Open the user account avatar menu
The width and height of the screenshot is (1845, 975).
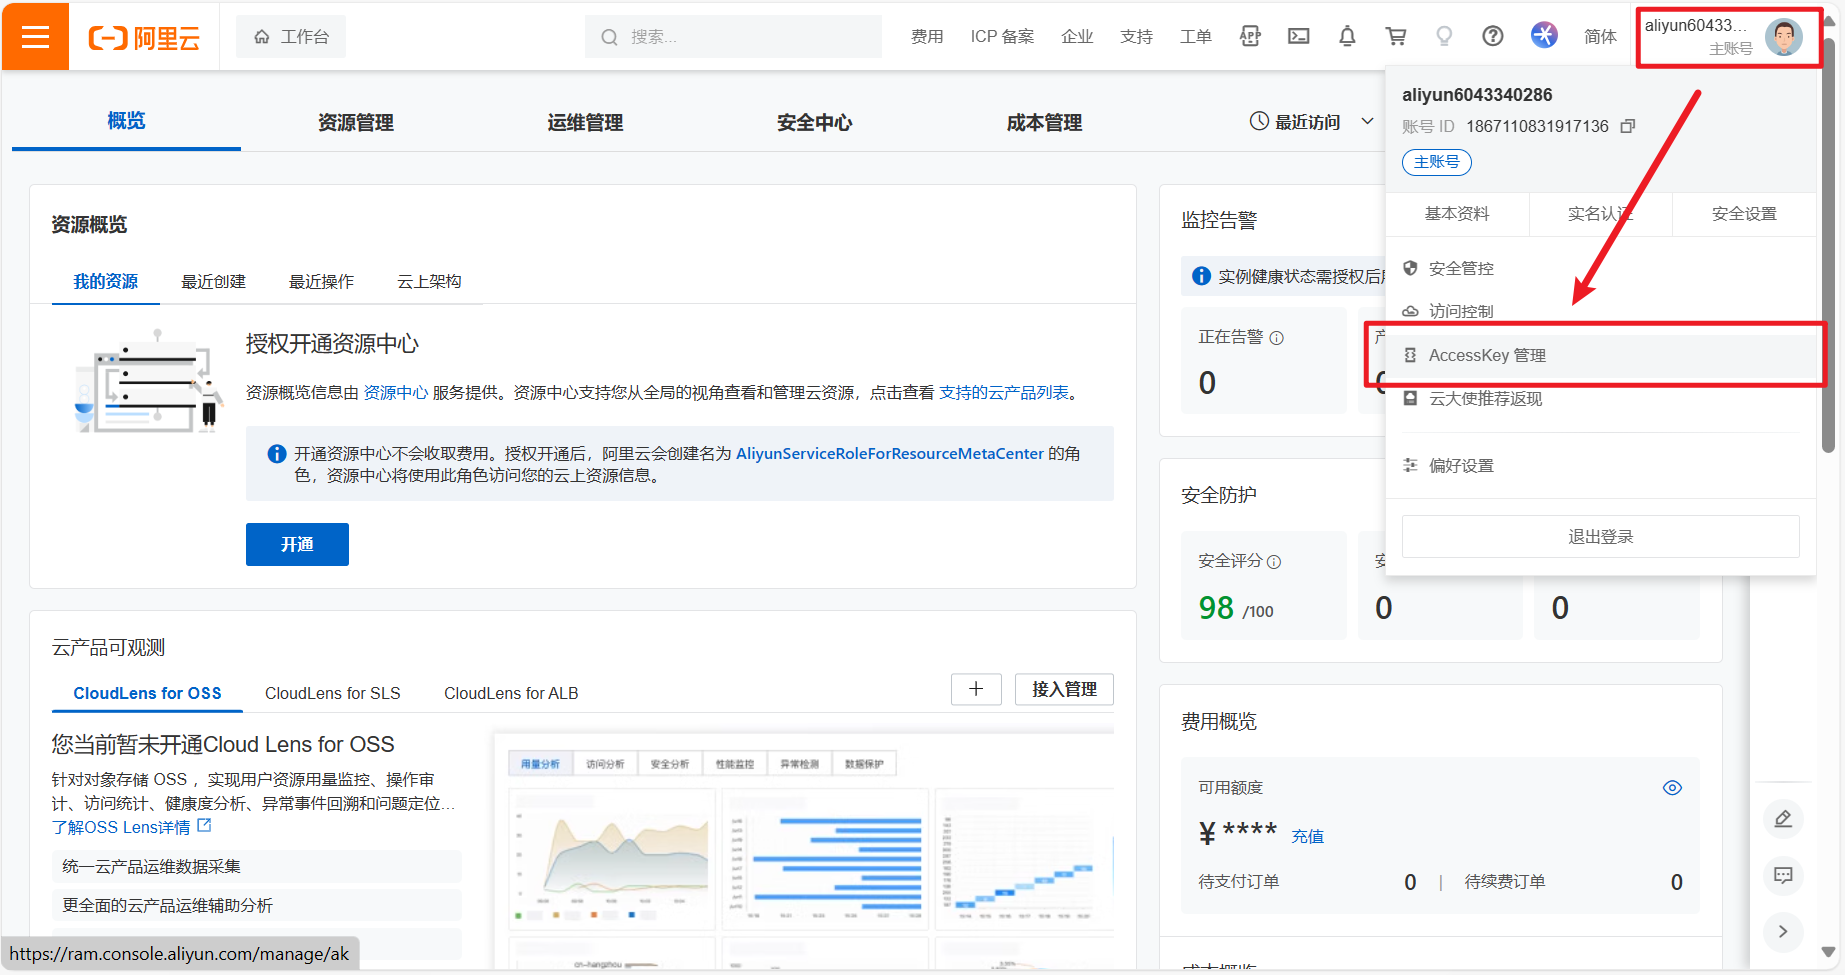(x=1783, y=38)
